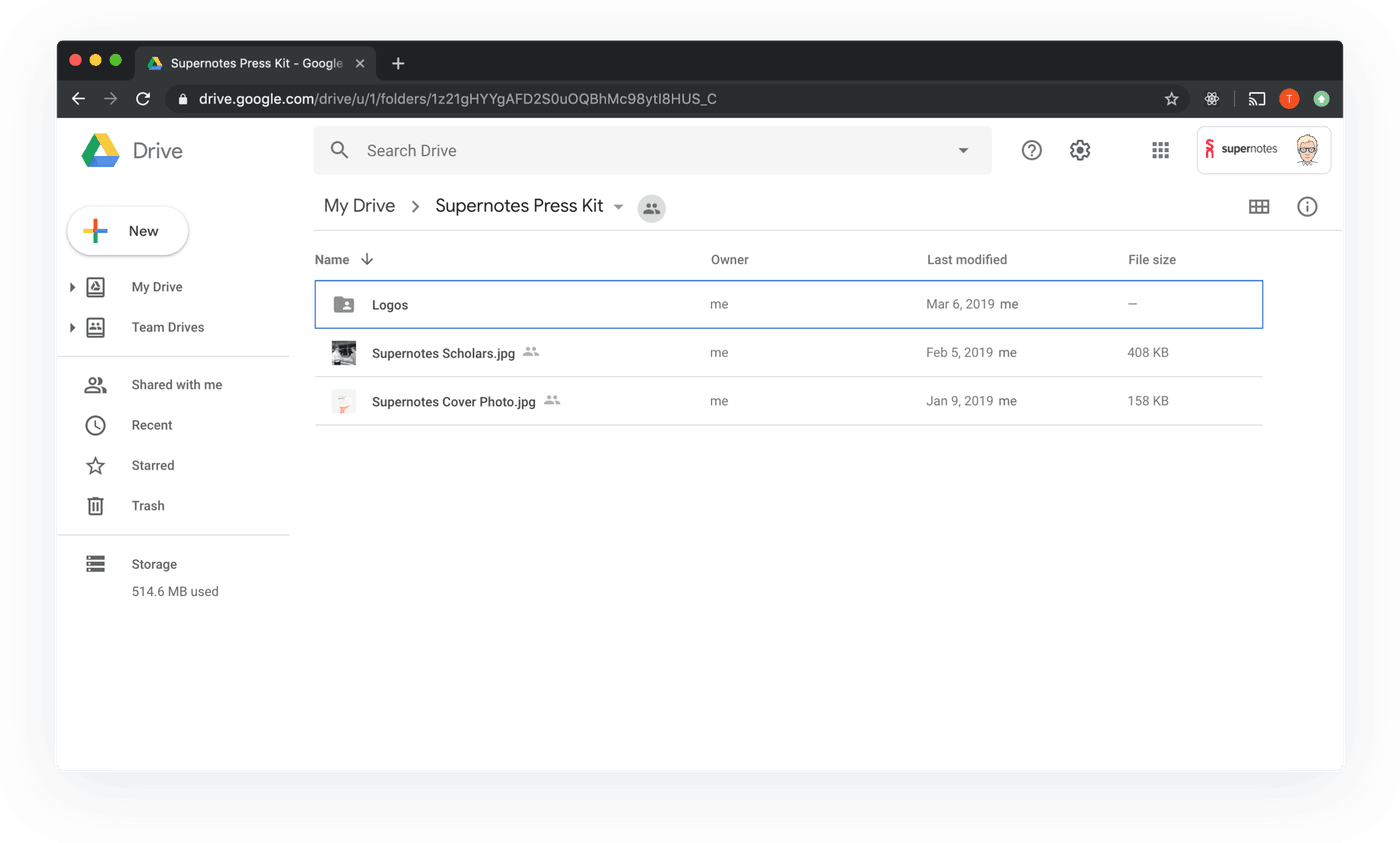Open Trash from the sidebar
Image resolution: width=1400 pixels, height=843 pixels.
coord(148,505)
